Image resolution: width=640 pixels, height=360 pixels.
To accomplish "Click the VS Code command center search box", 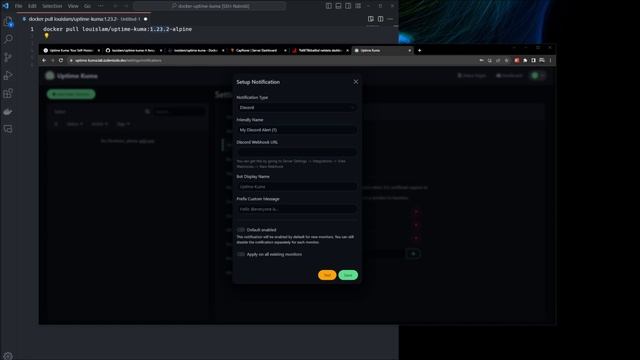I will tap(210, 6).
